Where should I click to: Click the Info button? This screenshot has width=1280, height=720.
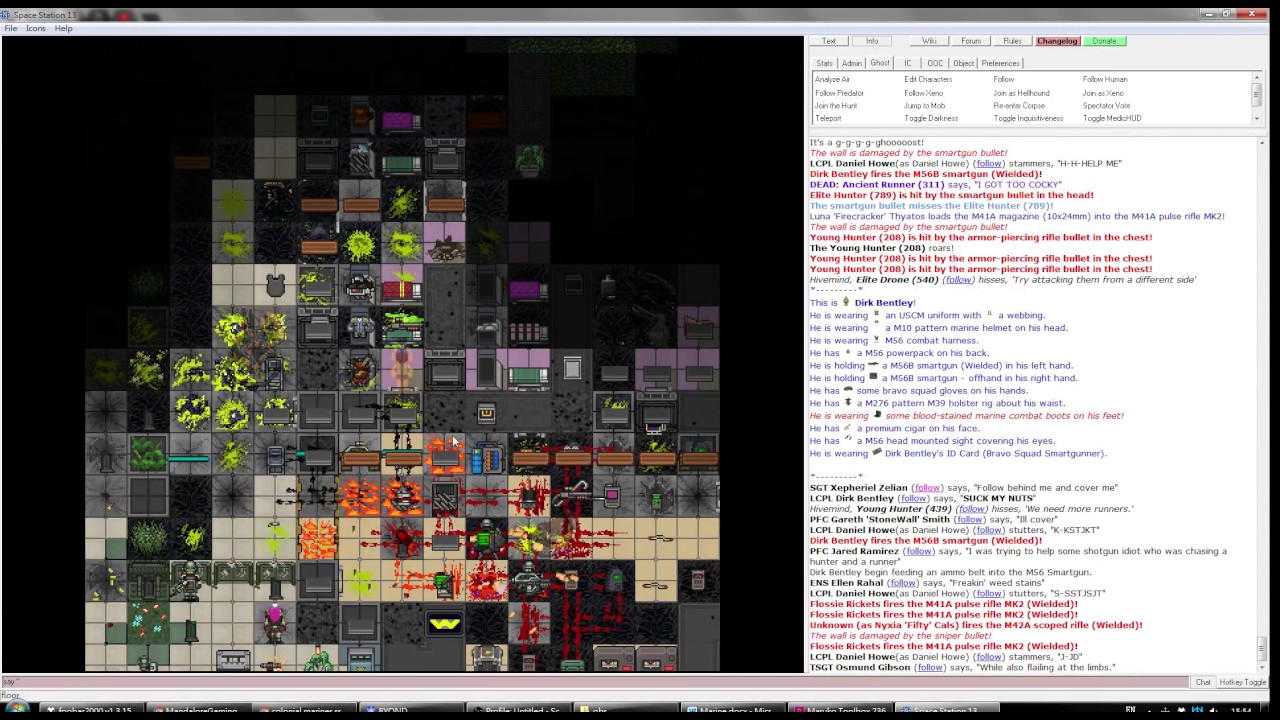pos(872,41)
